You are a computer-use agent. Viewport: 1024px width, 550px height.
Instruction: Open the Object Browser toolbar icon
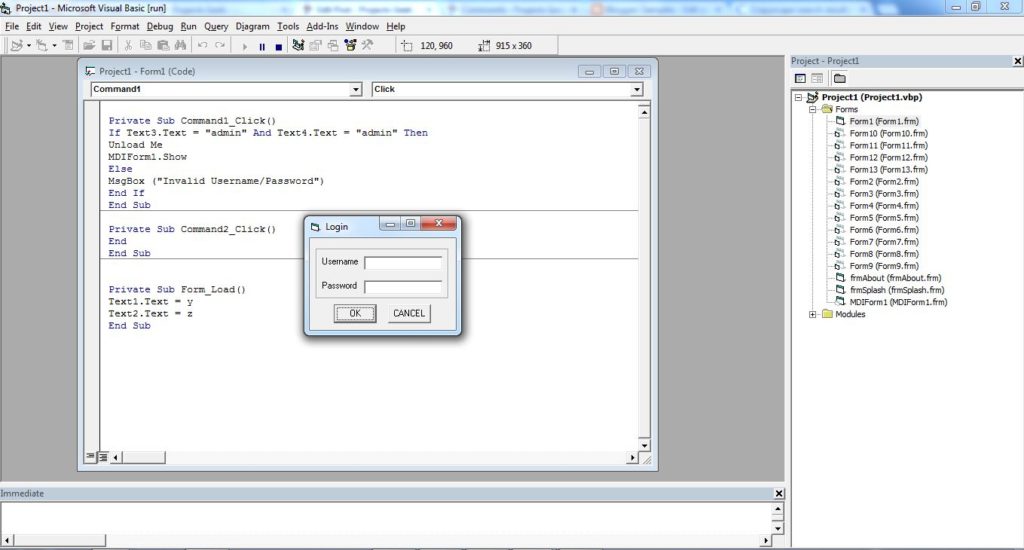point(351,46)
